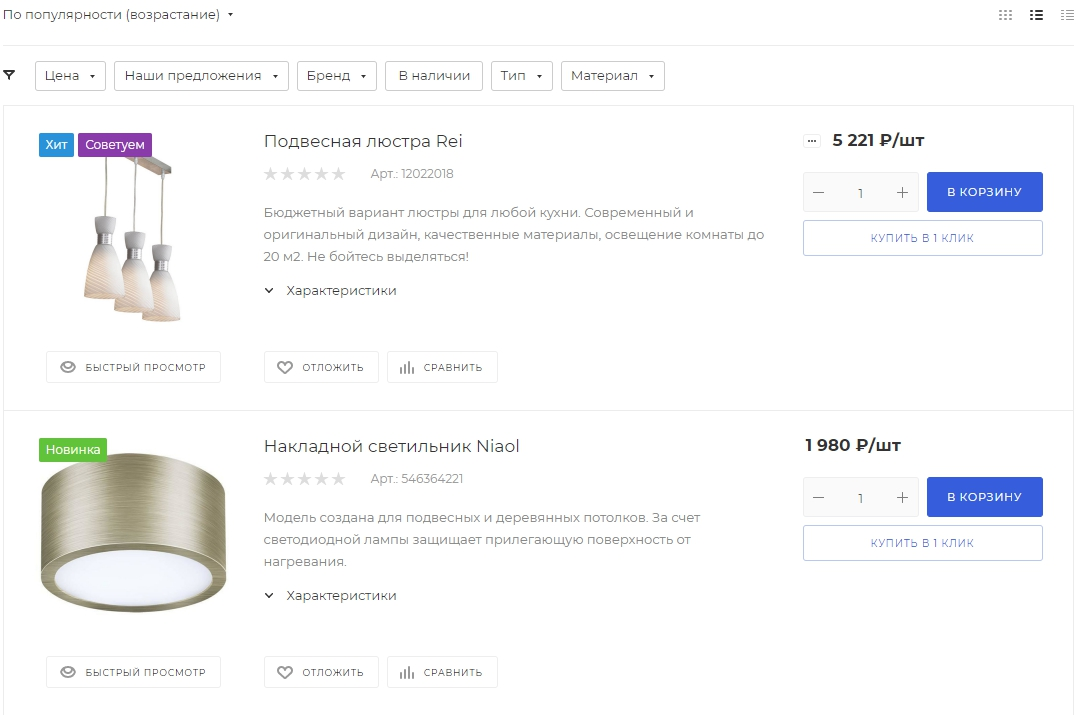Switch to grid view layout
This screenshot has height=715, width=1076.
(x=1004, y=14)
